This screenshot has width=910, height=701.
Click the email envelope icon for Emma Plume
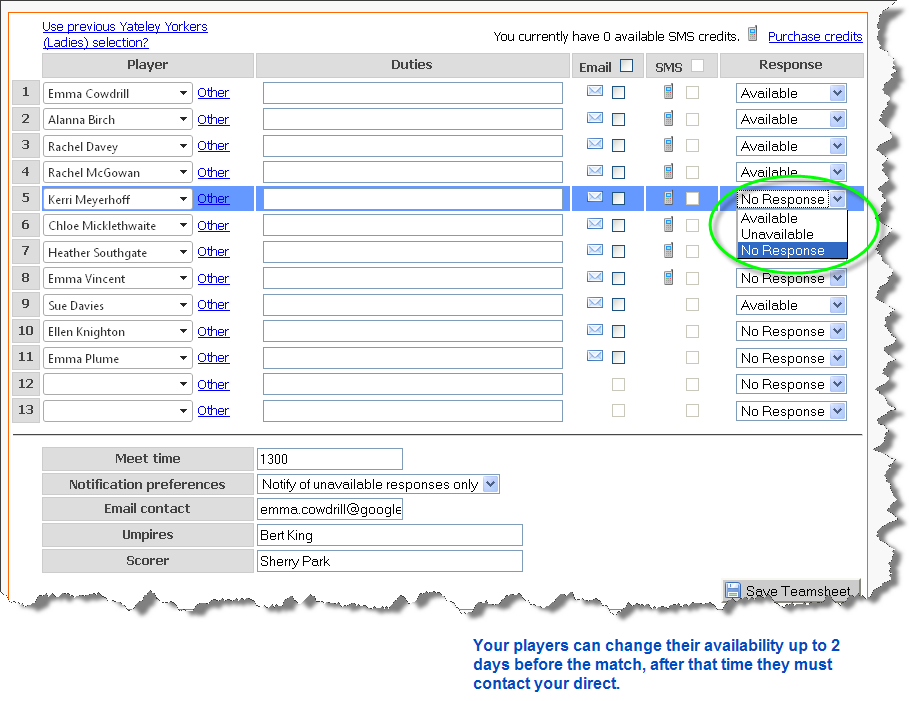click(595, 357)
